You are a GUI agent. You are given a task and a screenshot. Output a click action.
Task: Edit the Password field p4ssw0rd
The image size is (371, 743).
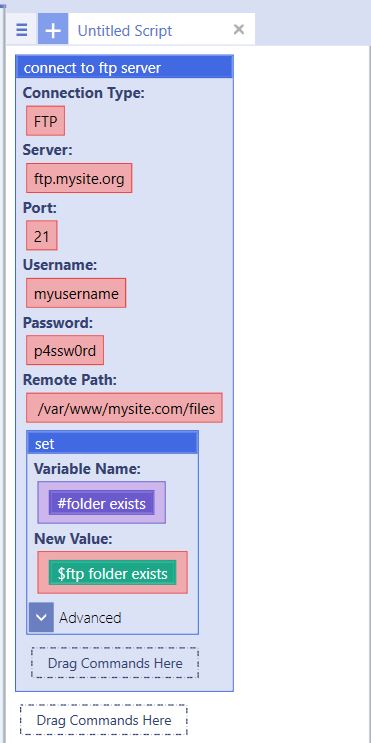tap(65, 351)
